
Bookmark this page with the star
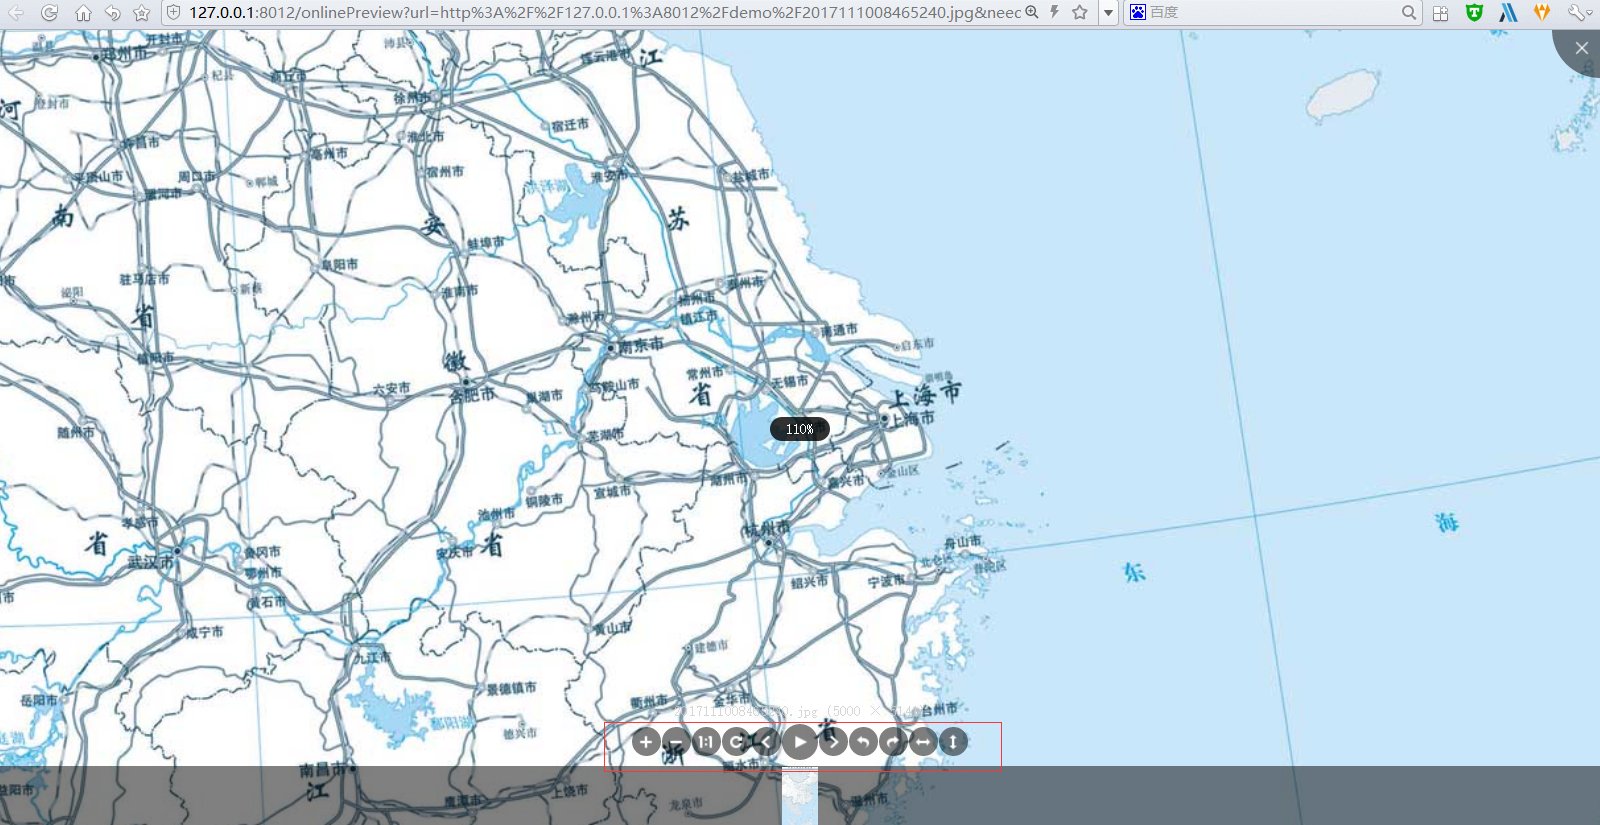(1080, 12)
